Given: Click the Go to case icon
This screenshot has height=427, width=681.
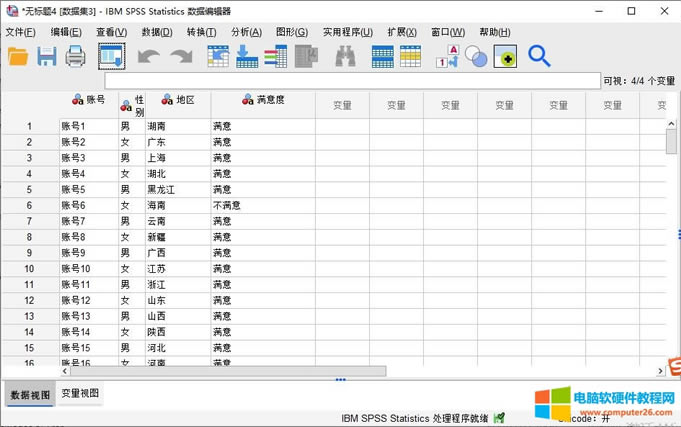Looking at the screenshot, I should (x=218, y=57).
